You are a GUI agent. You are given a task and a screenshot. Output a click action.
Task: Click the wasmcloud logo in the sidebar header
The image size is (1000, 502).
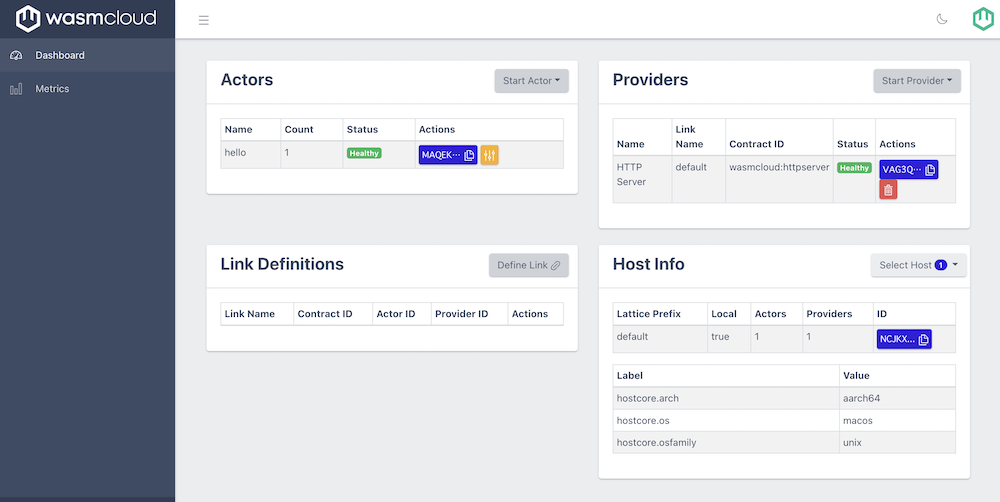[x=86, y=18]
